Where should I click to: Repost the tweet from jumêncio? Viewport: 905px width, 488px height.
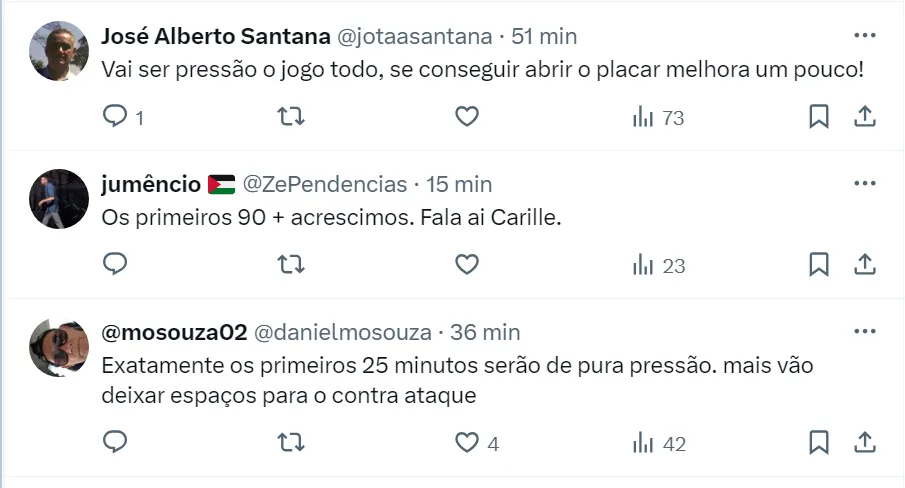pyautogui.click(x=291, y=265)
